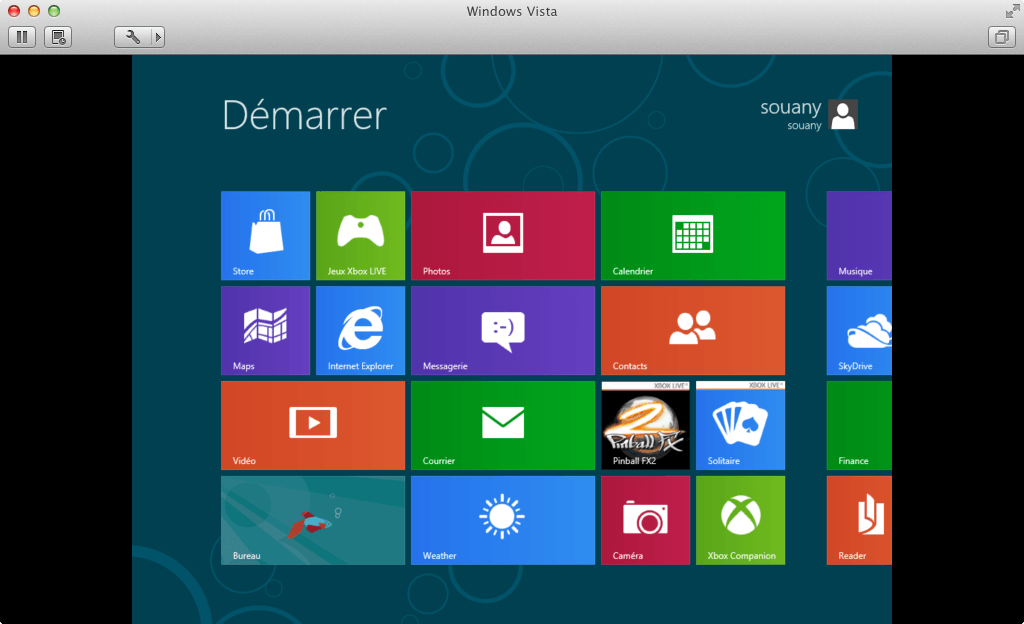Viewport: 1024px width, 624px height.
Task: Start Internet Explorer from its tile
Action: point(360,330)
